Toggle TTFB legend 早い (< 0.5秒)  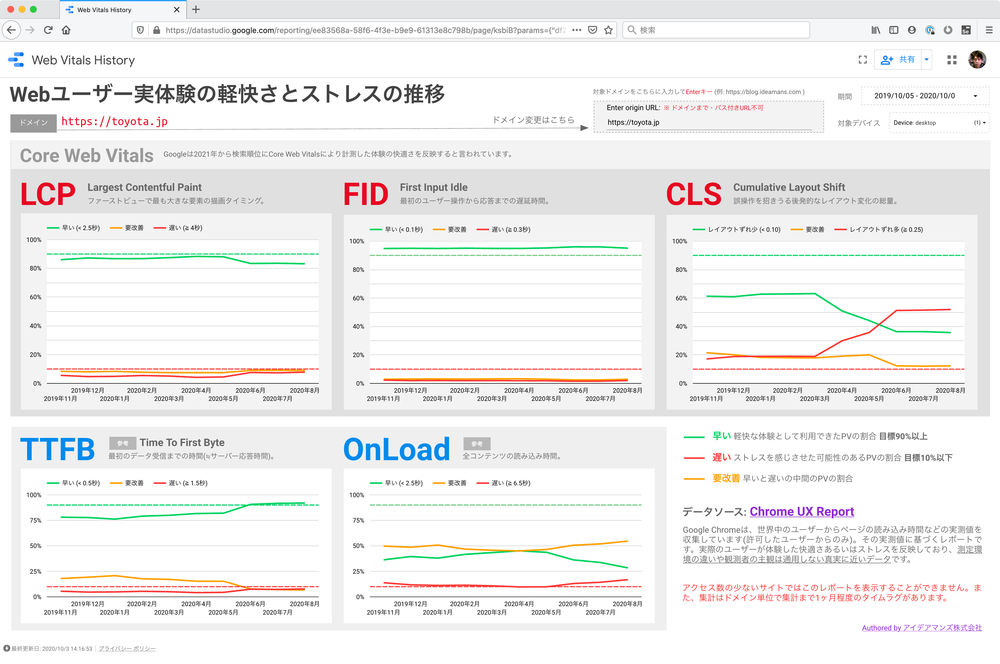click(73, 483)
